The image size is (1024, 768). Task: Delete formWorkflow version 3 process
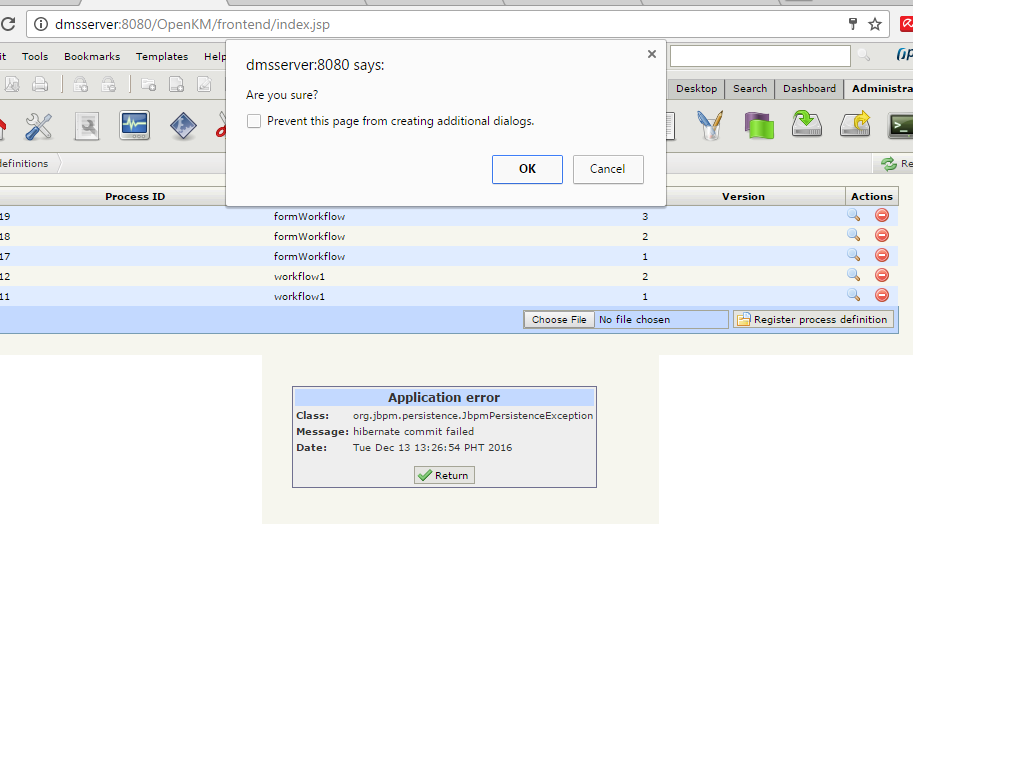click(882, 215)
